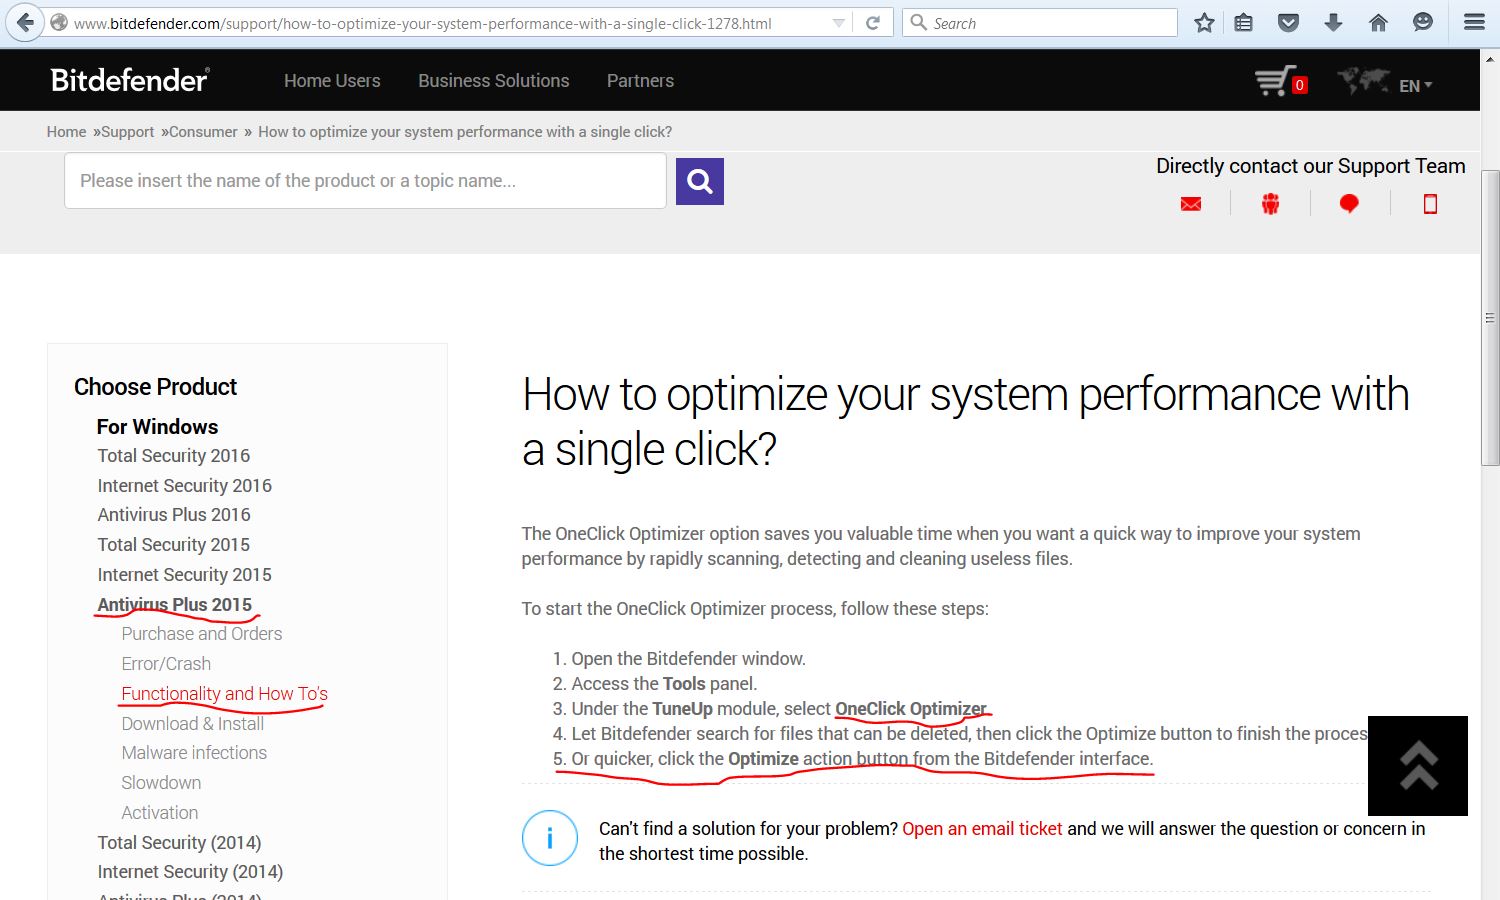
Task: Click the Firefox search box
Action: pos(1040,23)
